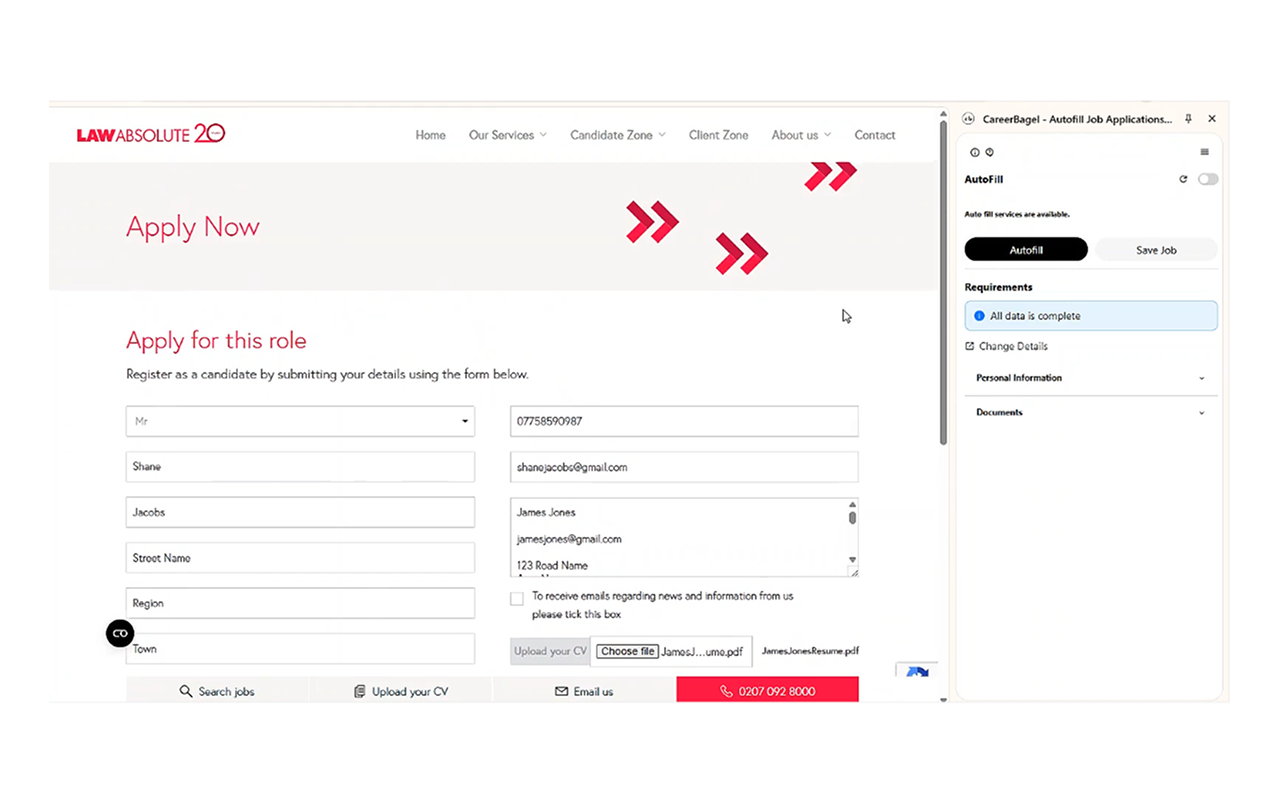Expand the Candidate Zone menu
This screenshot has height=800, width=1280.
coord(618,135)
